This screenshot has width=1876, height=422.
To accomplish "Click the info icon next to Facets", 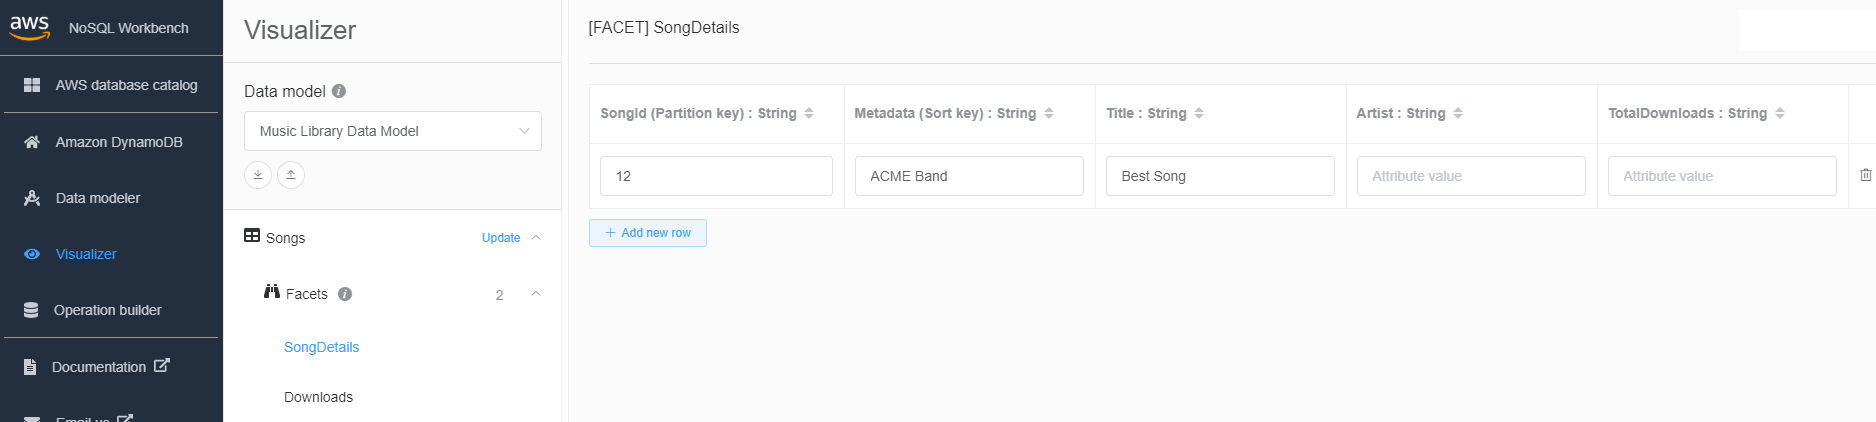I will (345, 294).
